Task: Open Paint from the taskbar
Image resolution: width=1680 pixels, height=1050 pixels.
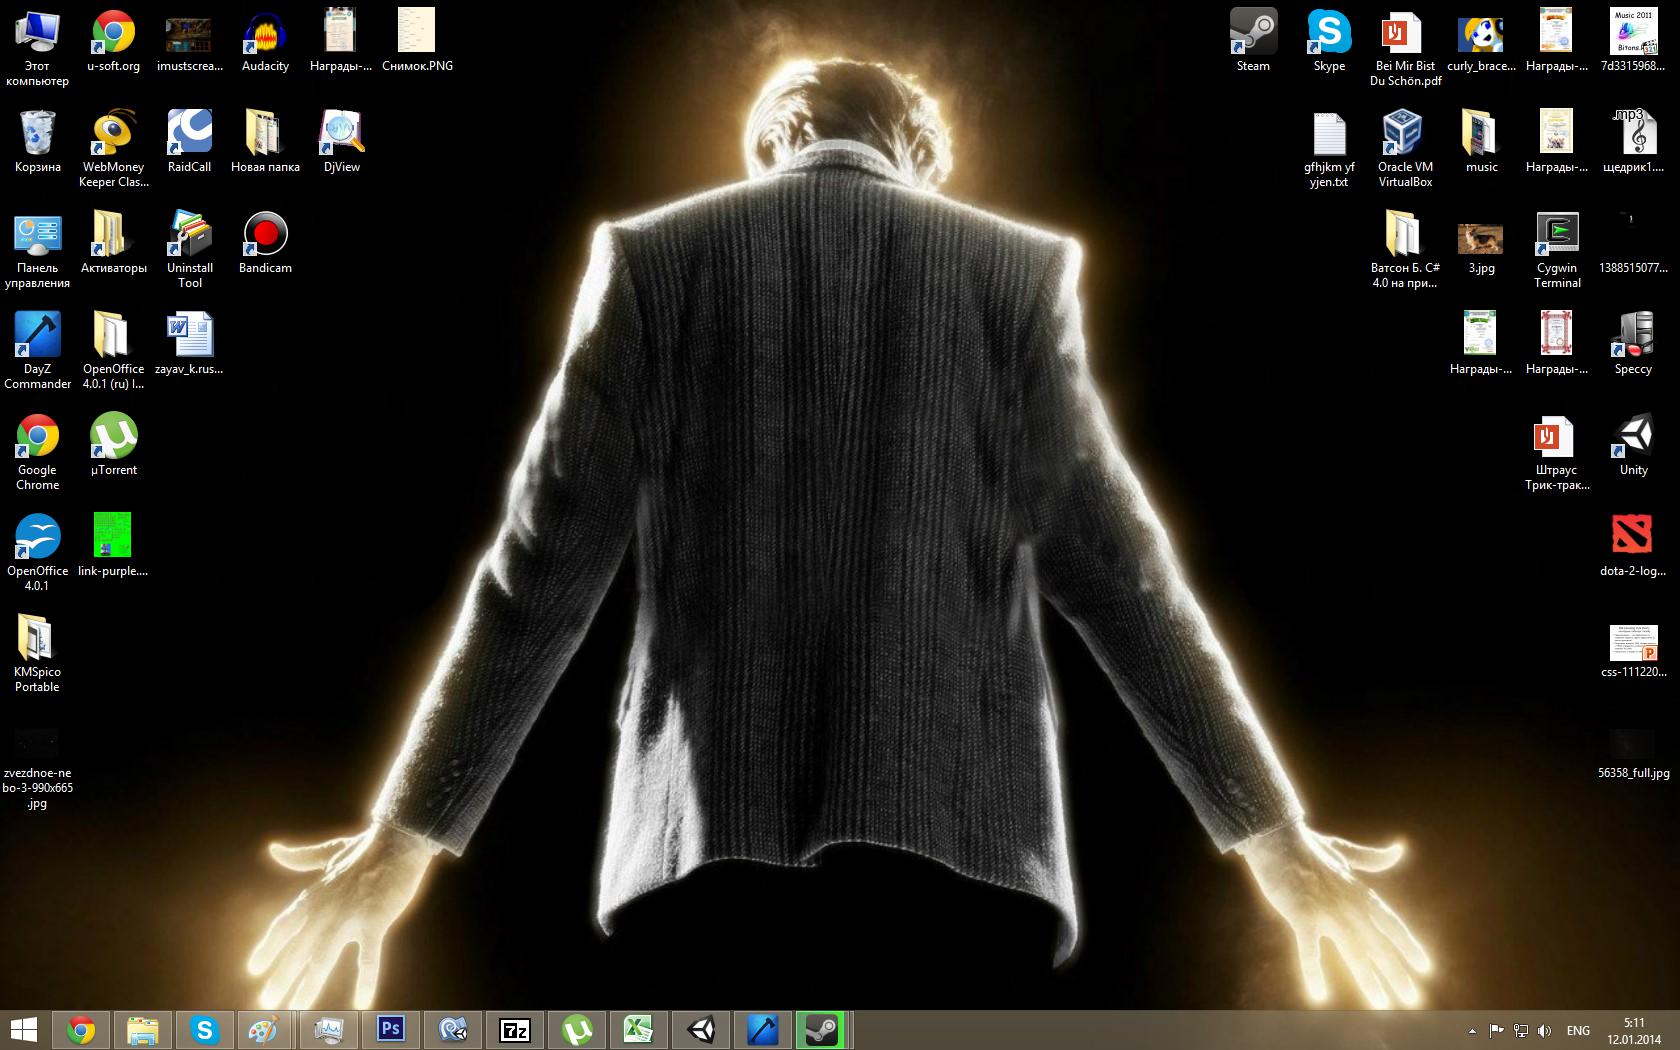Action: (267, 1029)
